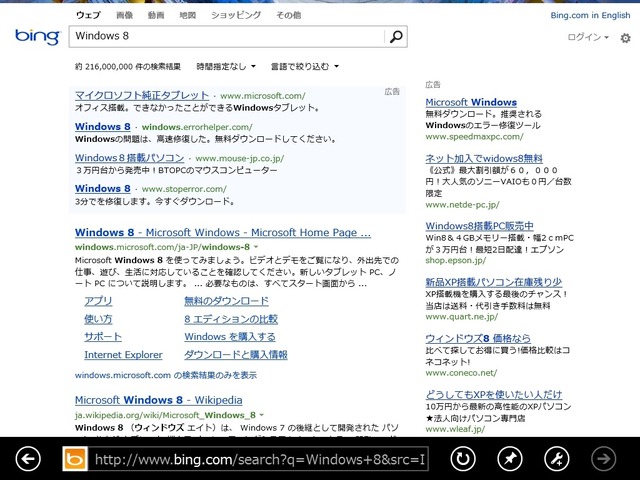Click www.microsoft.com/ green ad URL
This screenshot has width=640, height=480.
tap(263, 96)
